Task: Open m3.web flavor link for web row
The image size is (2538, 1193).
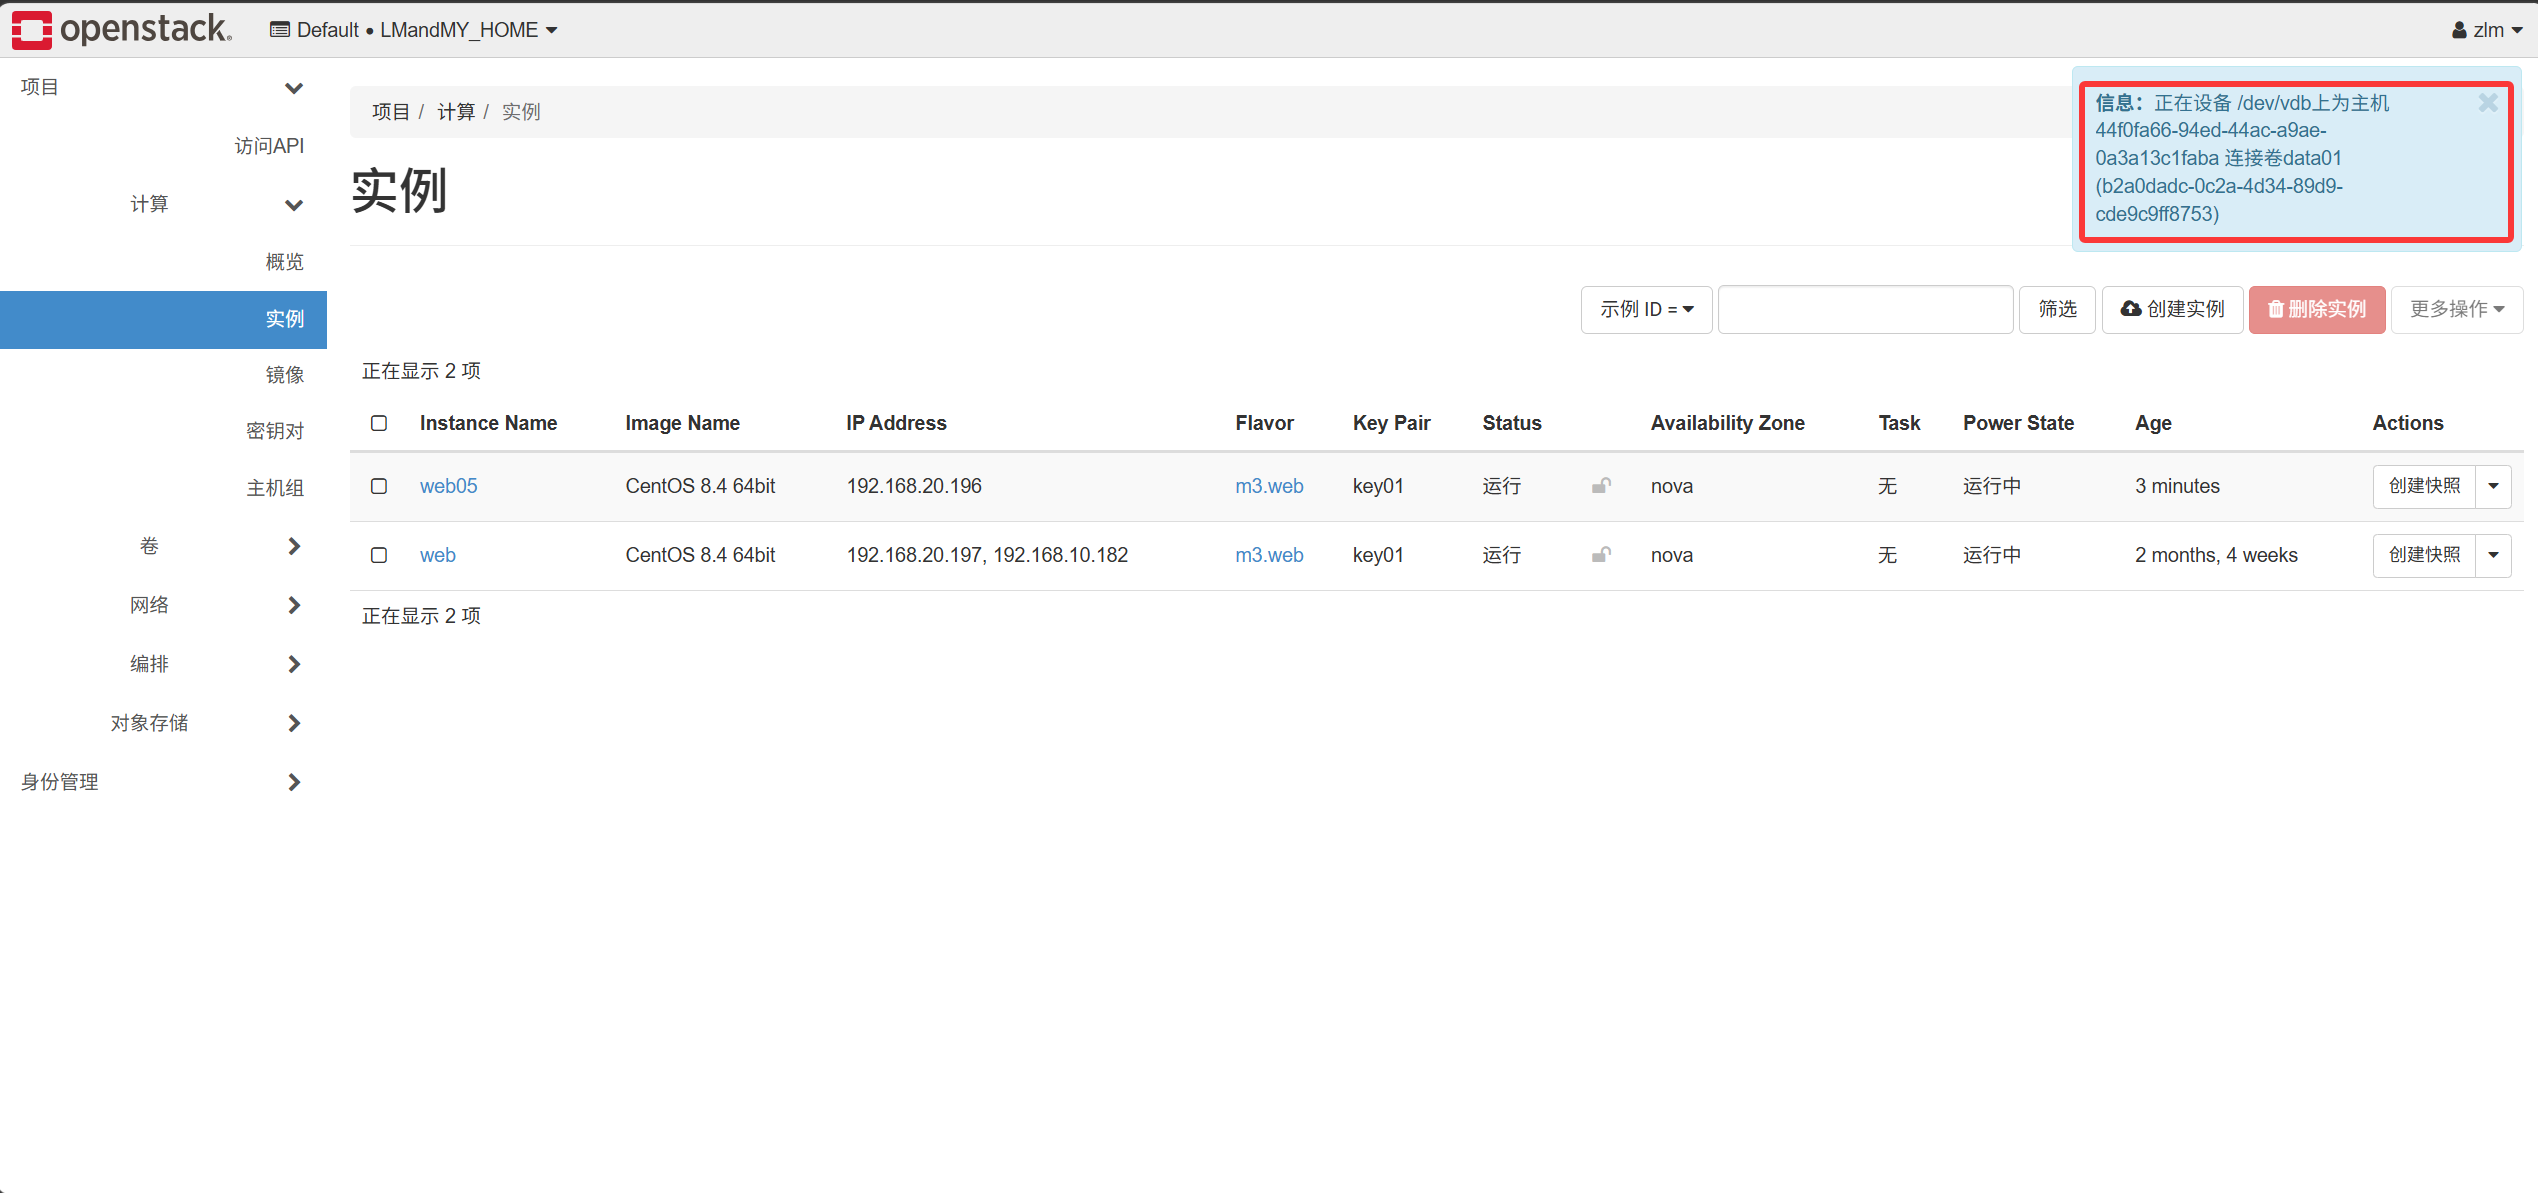Action: pyautogui.click(x=1269, y=555)
